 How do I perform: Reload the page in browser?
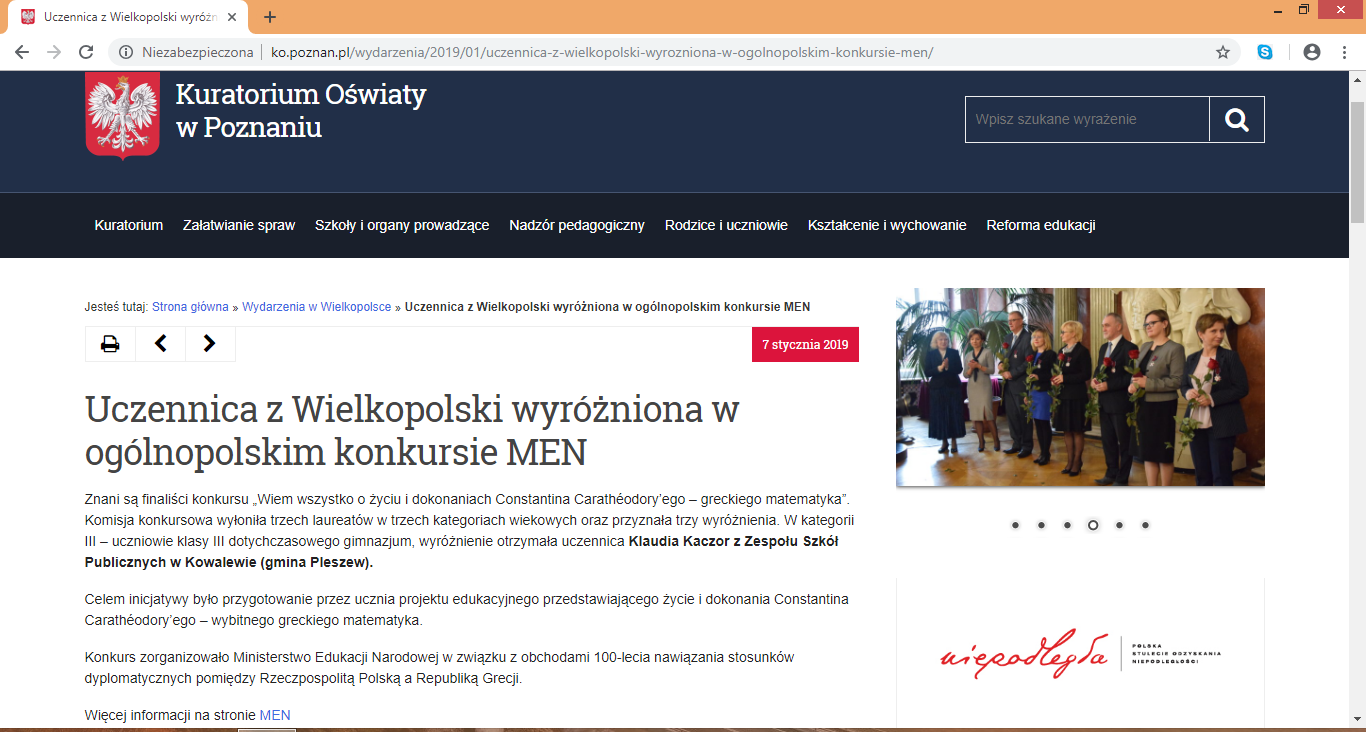86,52
